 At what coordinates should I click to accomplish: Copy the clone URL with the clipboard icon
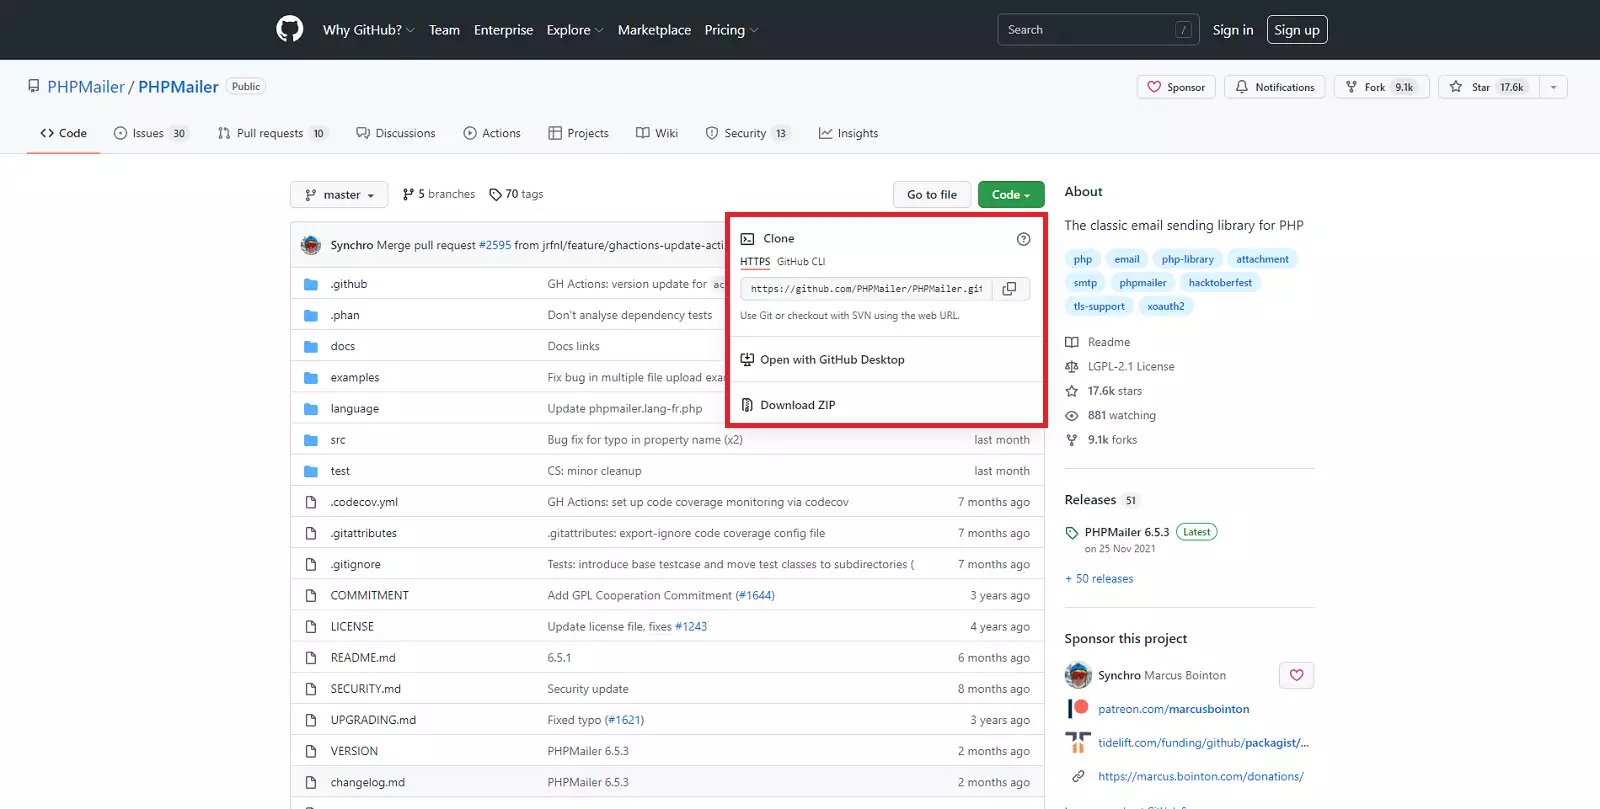(x=1010, y=289)
